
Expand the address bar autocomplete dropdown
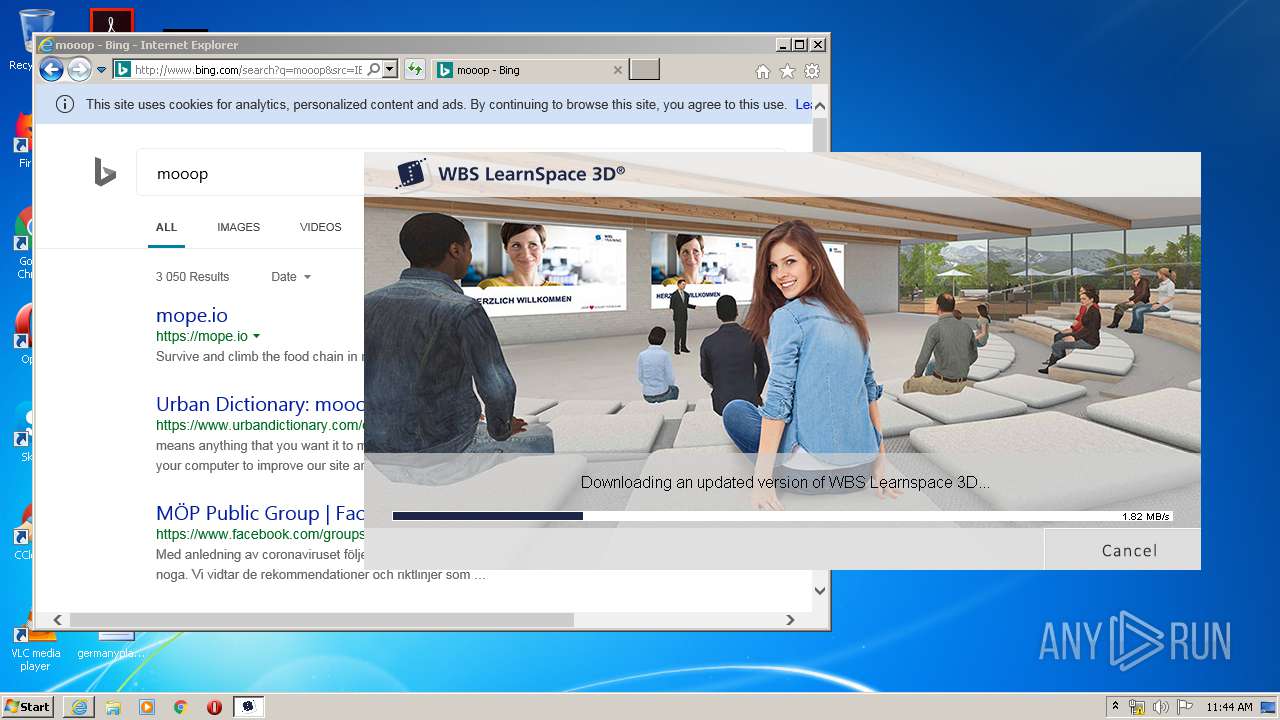[390, 70]
